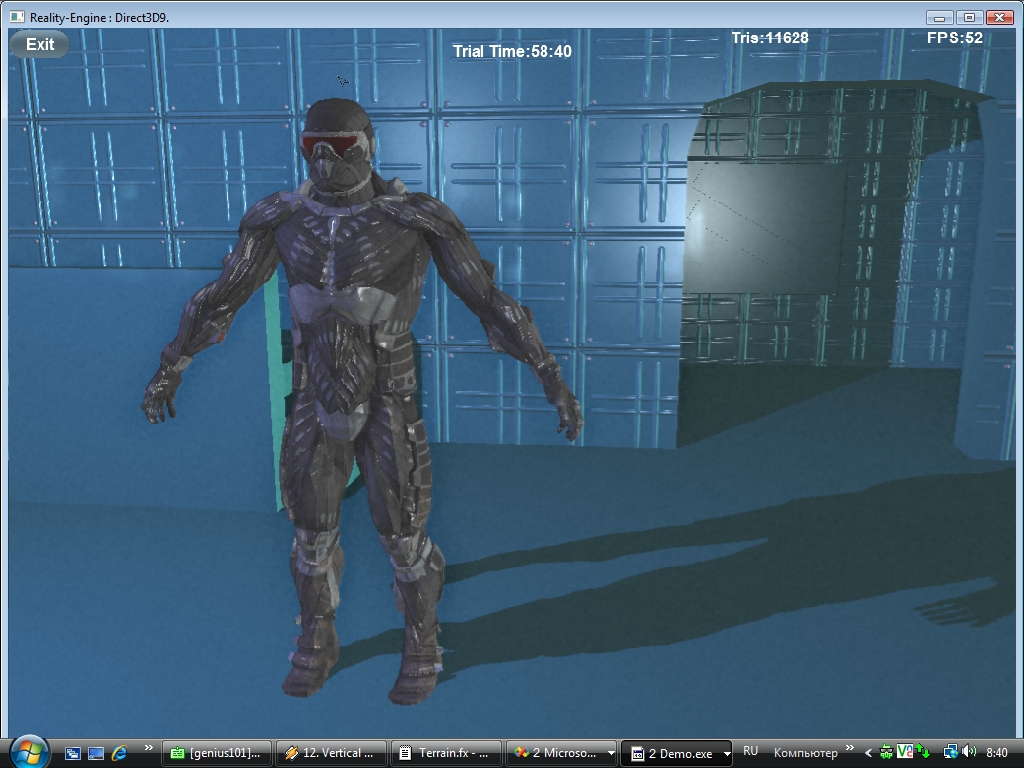This screenshot has height=768, width=1024.
Task: Show hidden system tray icons arrow
Action: tap(868, 753)
